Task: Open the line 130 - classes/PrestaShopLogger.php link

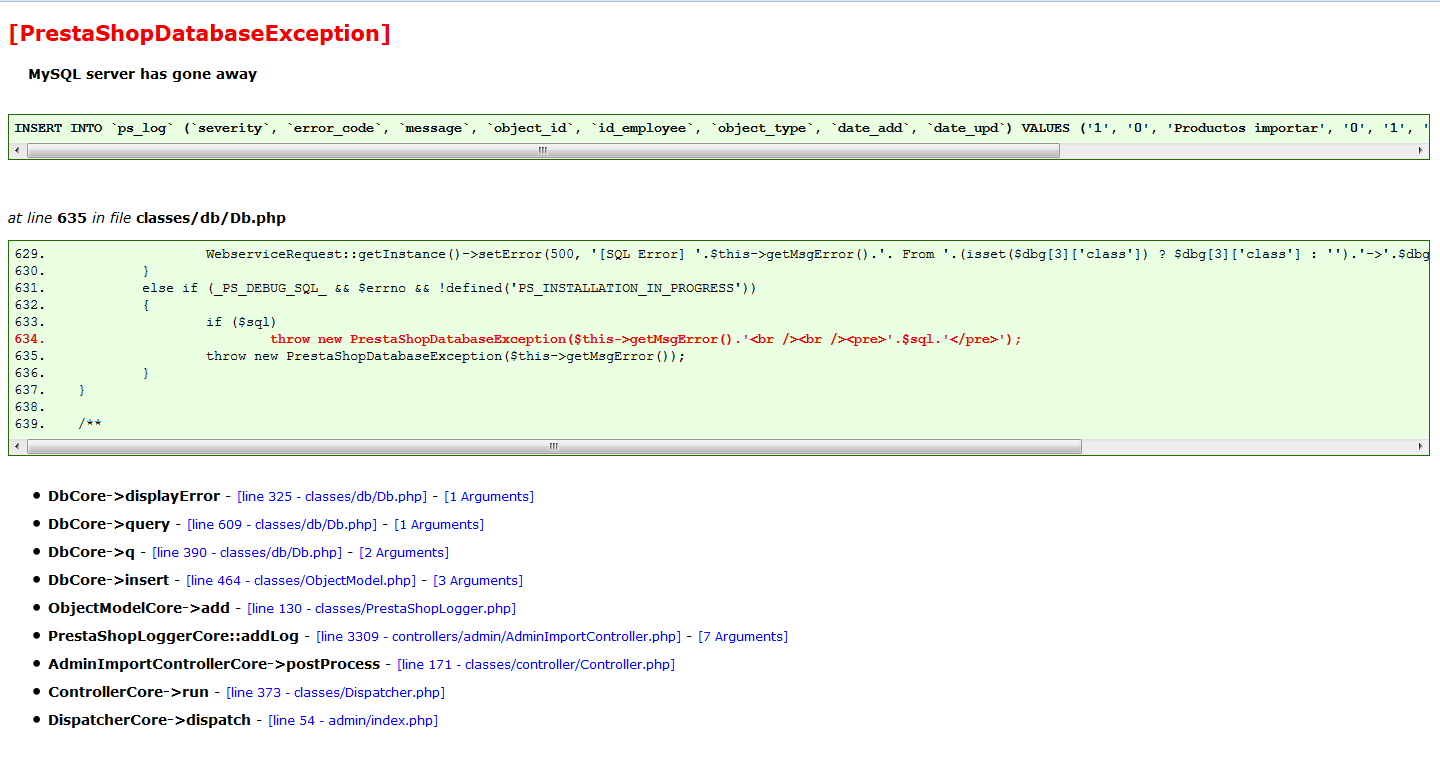Action: coord(382,609)
